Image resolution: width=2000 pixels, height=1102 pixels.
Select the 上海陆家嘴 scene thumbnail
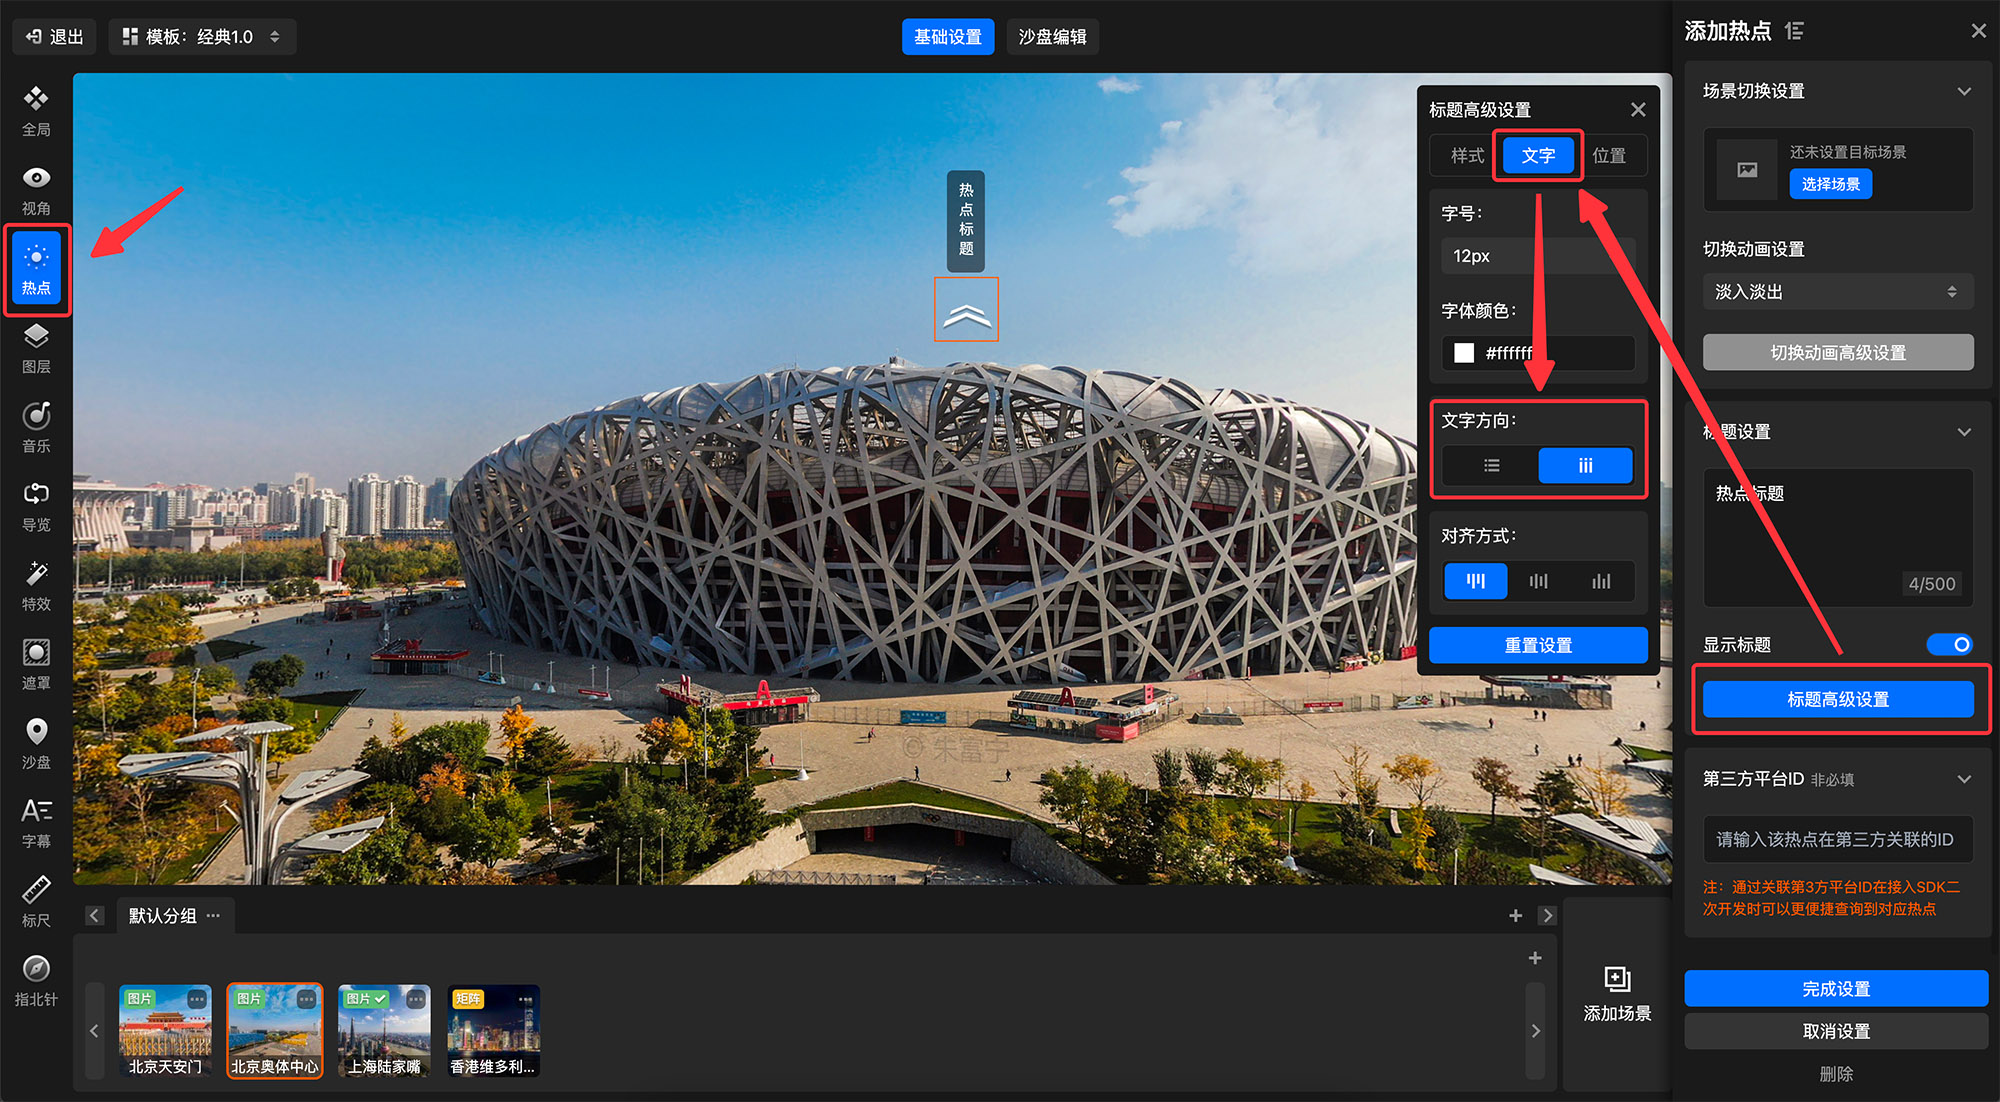click(x=384, y=1030)
